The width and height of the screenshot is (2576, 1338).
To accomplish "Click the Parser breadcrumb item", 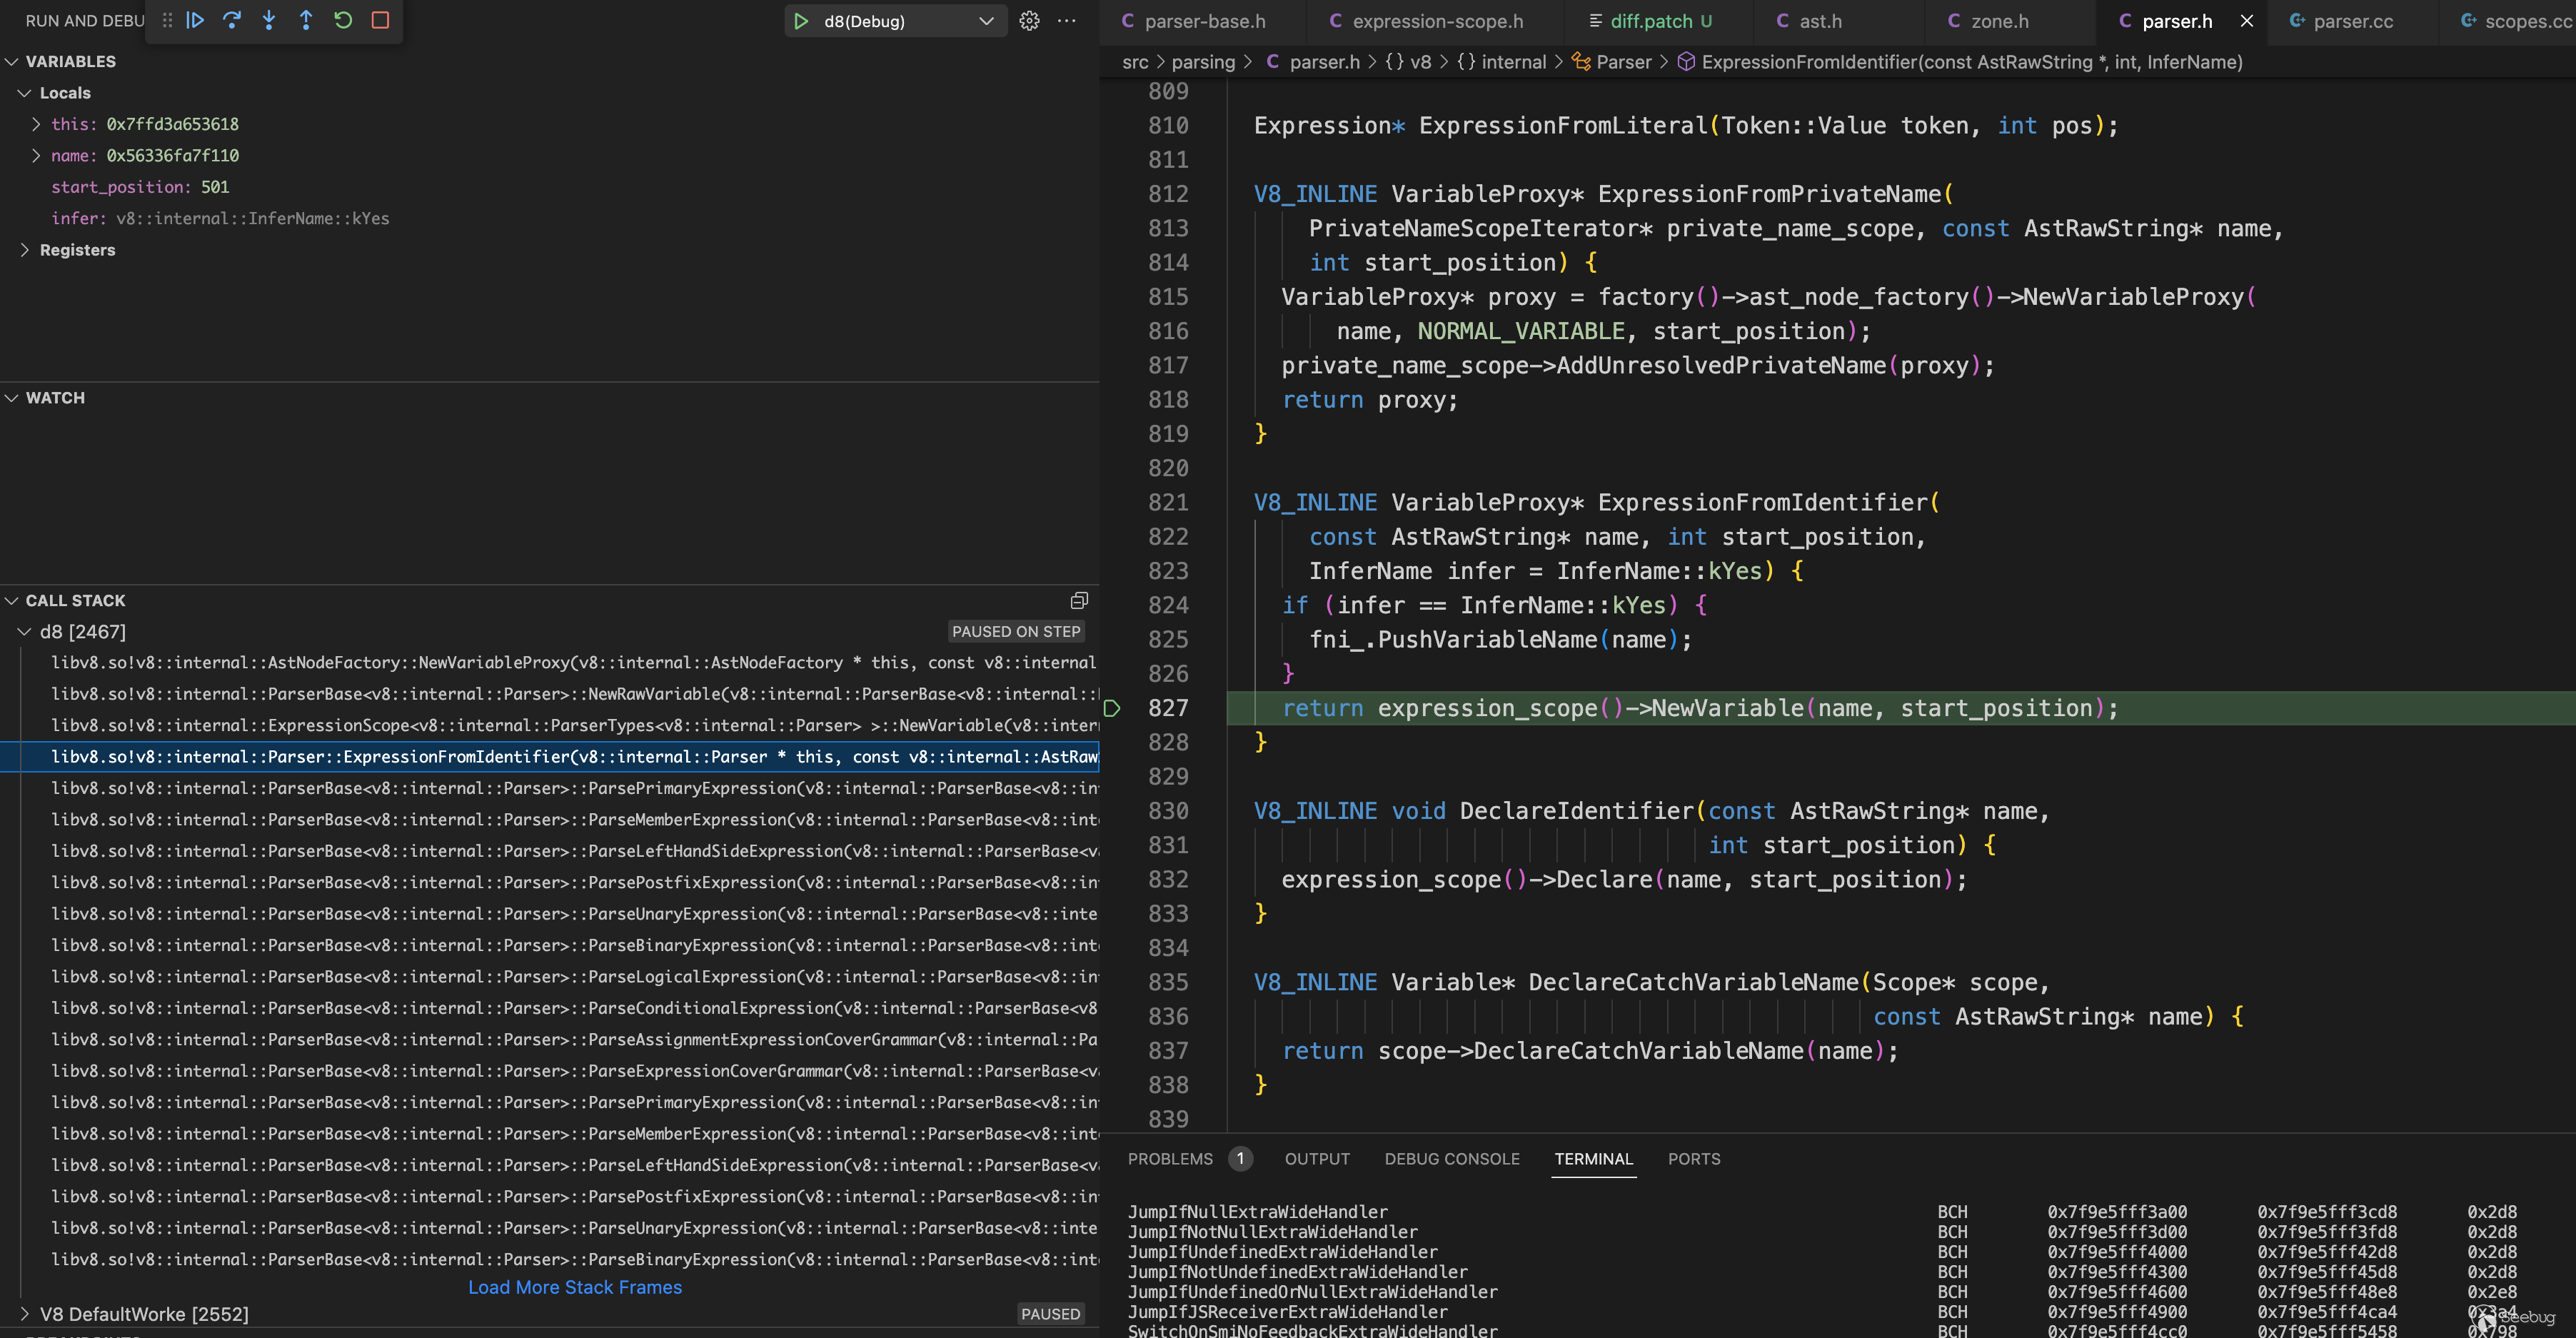I will [1623, 62].
